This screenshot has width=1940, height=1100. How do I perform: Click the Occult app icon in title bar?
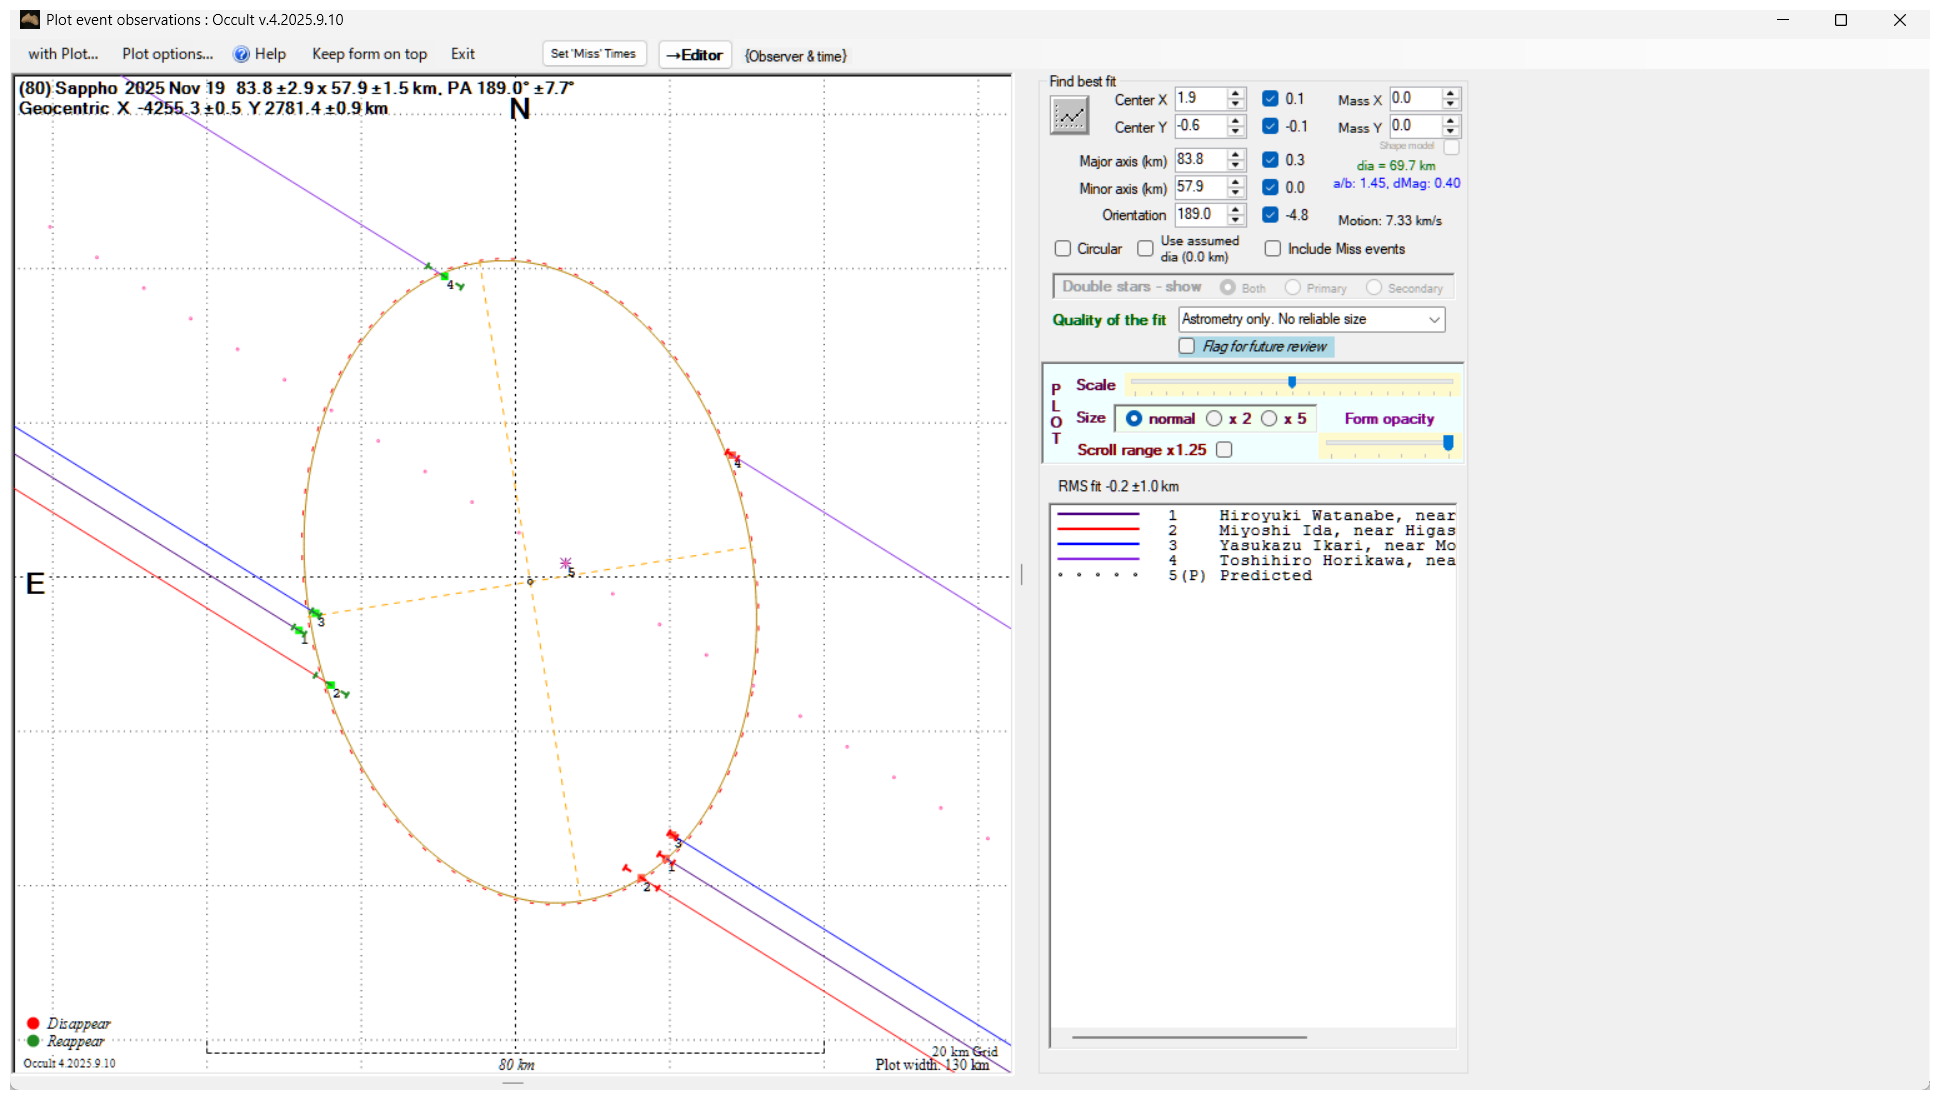pyautogui.click(x=30, y=19)
